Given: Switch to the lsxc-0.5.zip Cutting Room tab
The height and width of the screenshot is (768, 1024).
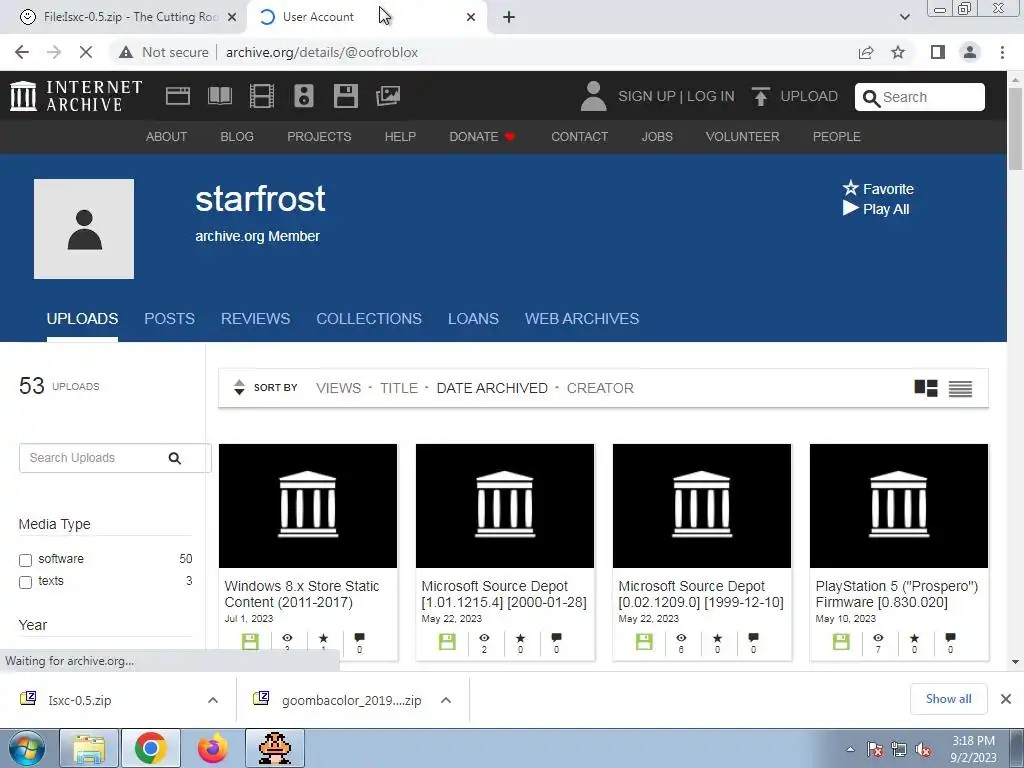Looking at the screenshot, I should tap(123, 17).
